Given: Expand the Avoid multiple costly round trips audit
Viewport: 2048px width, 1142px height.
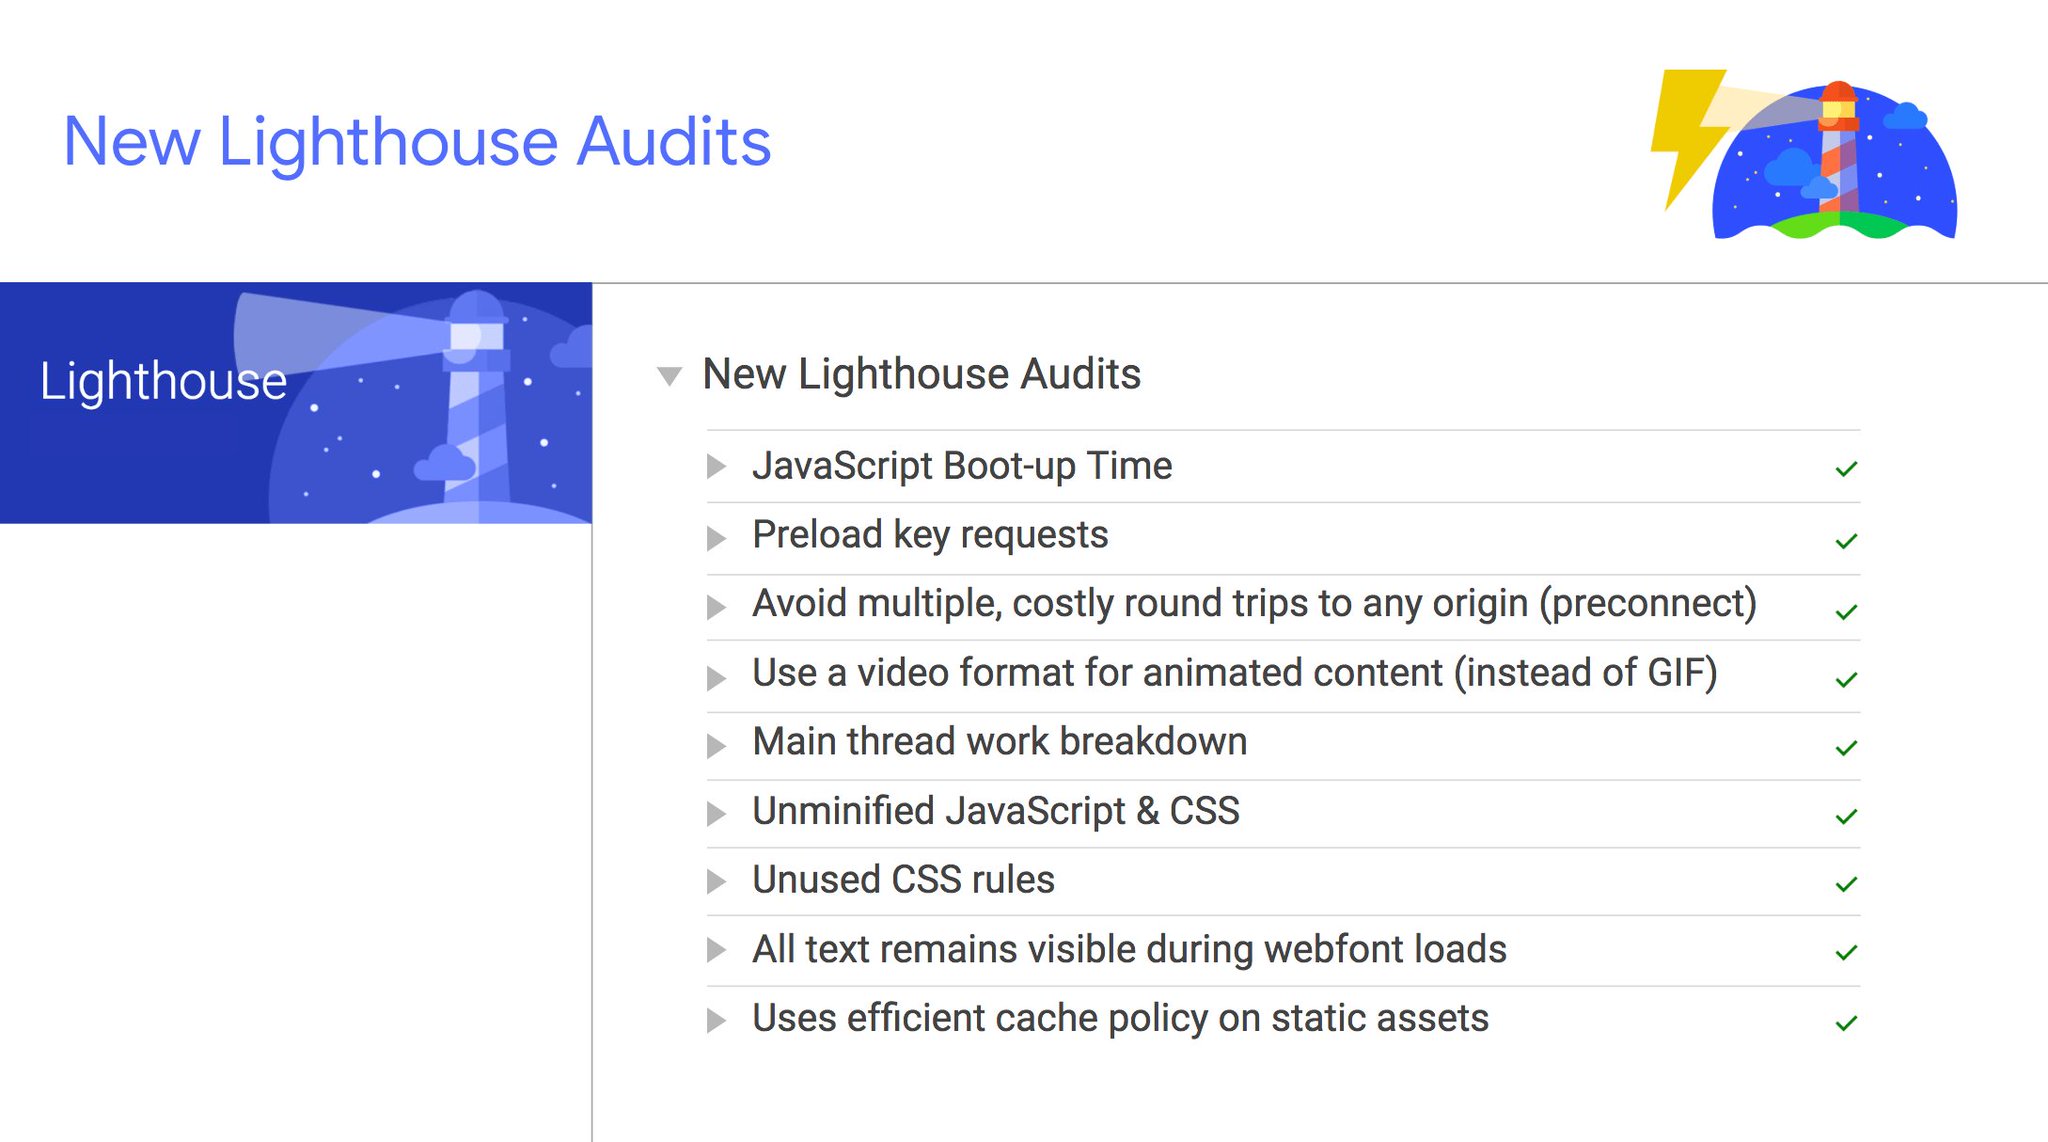Looking at the screenshot, I should [716, 607].
